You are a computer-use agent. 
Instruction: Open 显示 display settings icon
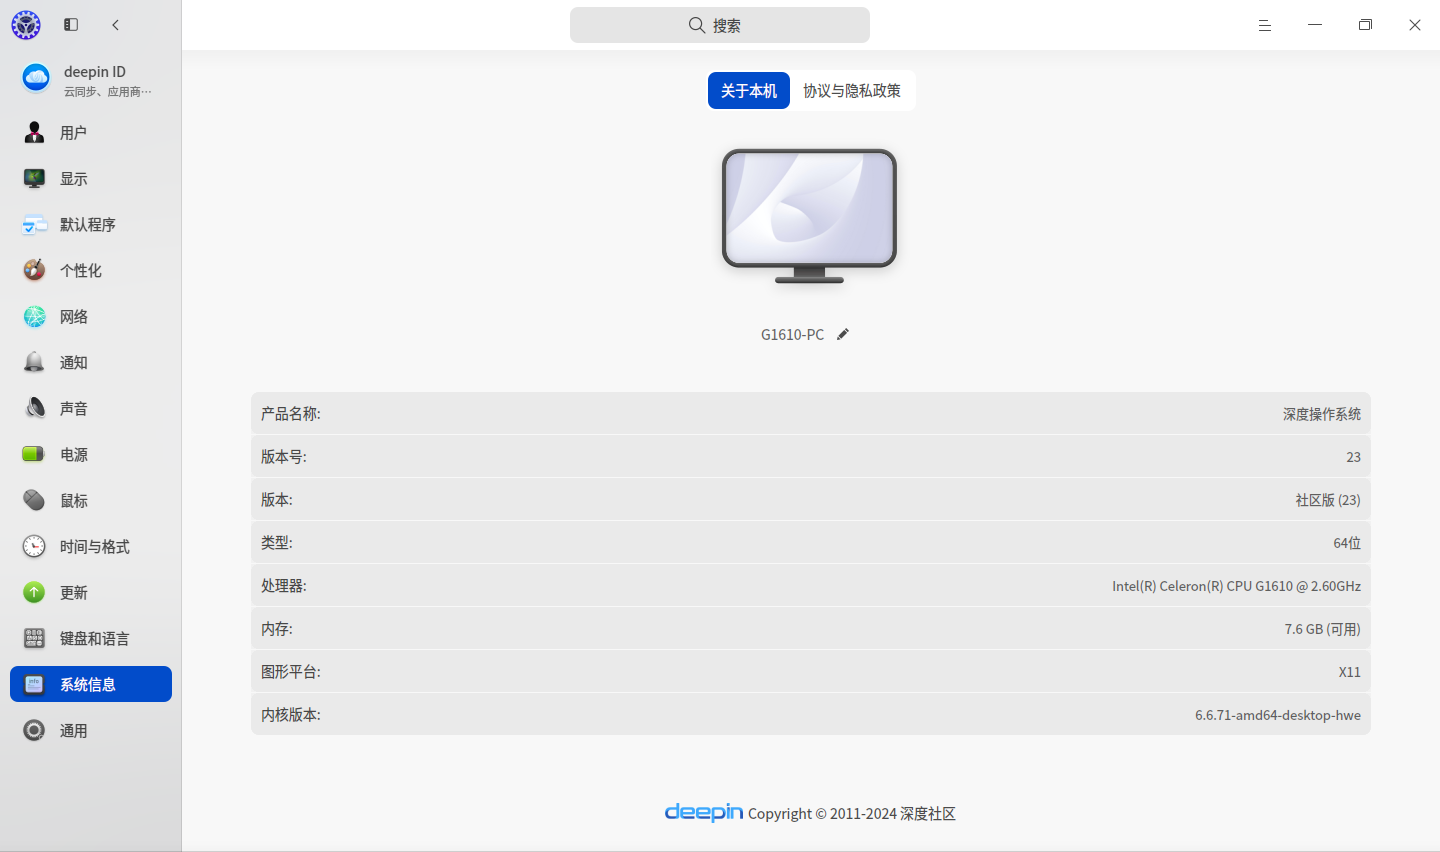point(34,178)
